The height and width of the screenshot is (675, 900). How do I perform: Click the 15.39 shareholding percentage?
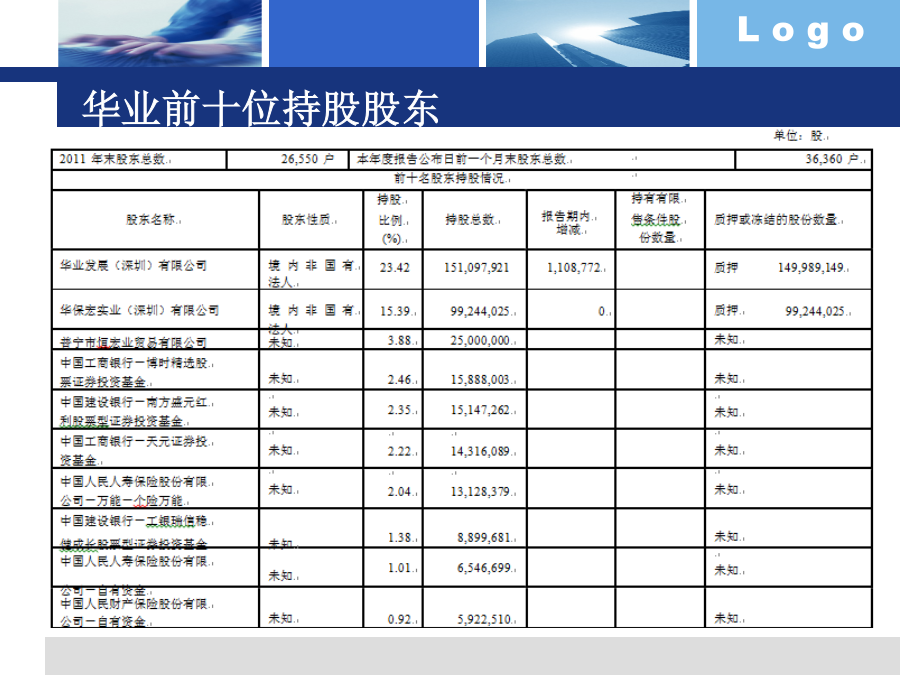click(395, 311)
